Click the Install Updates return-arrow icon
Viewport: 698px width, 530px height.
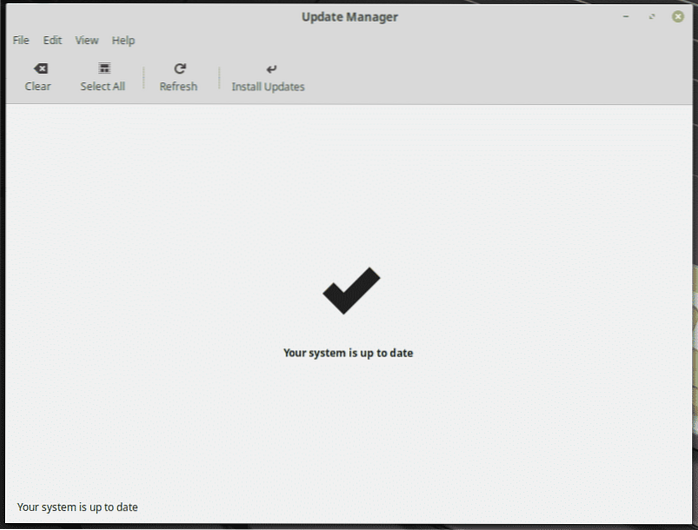pyautogui.click(x=268, y=69)
